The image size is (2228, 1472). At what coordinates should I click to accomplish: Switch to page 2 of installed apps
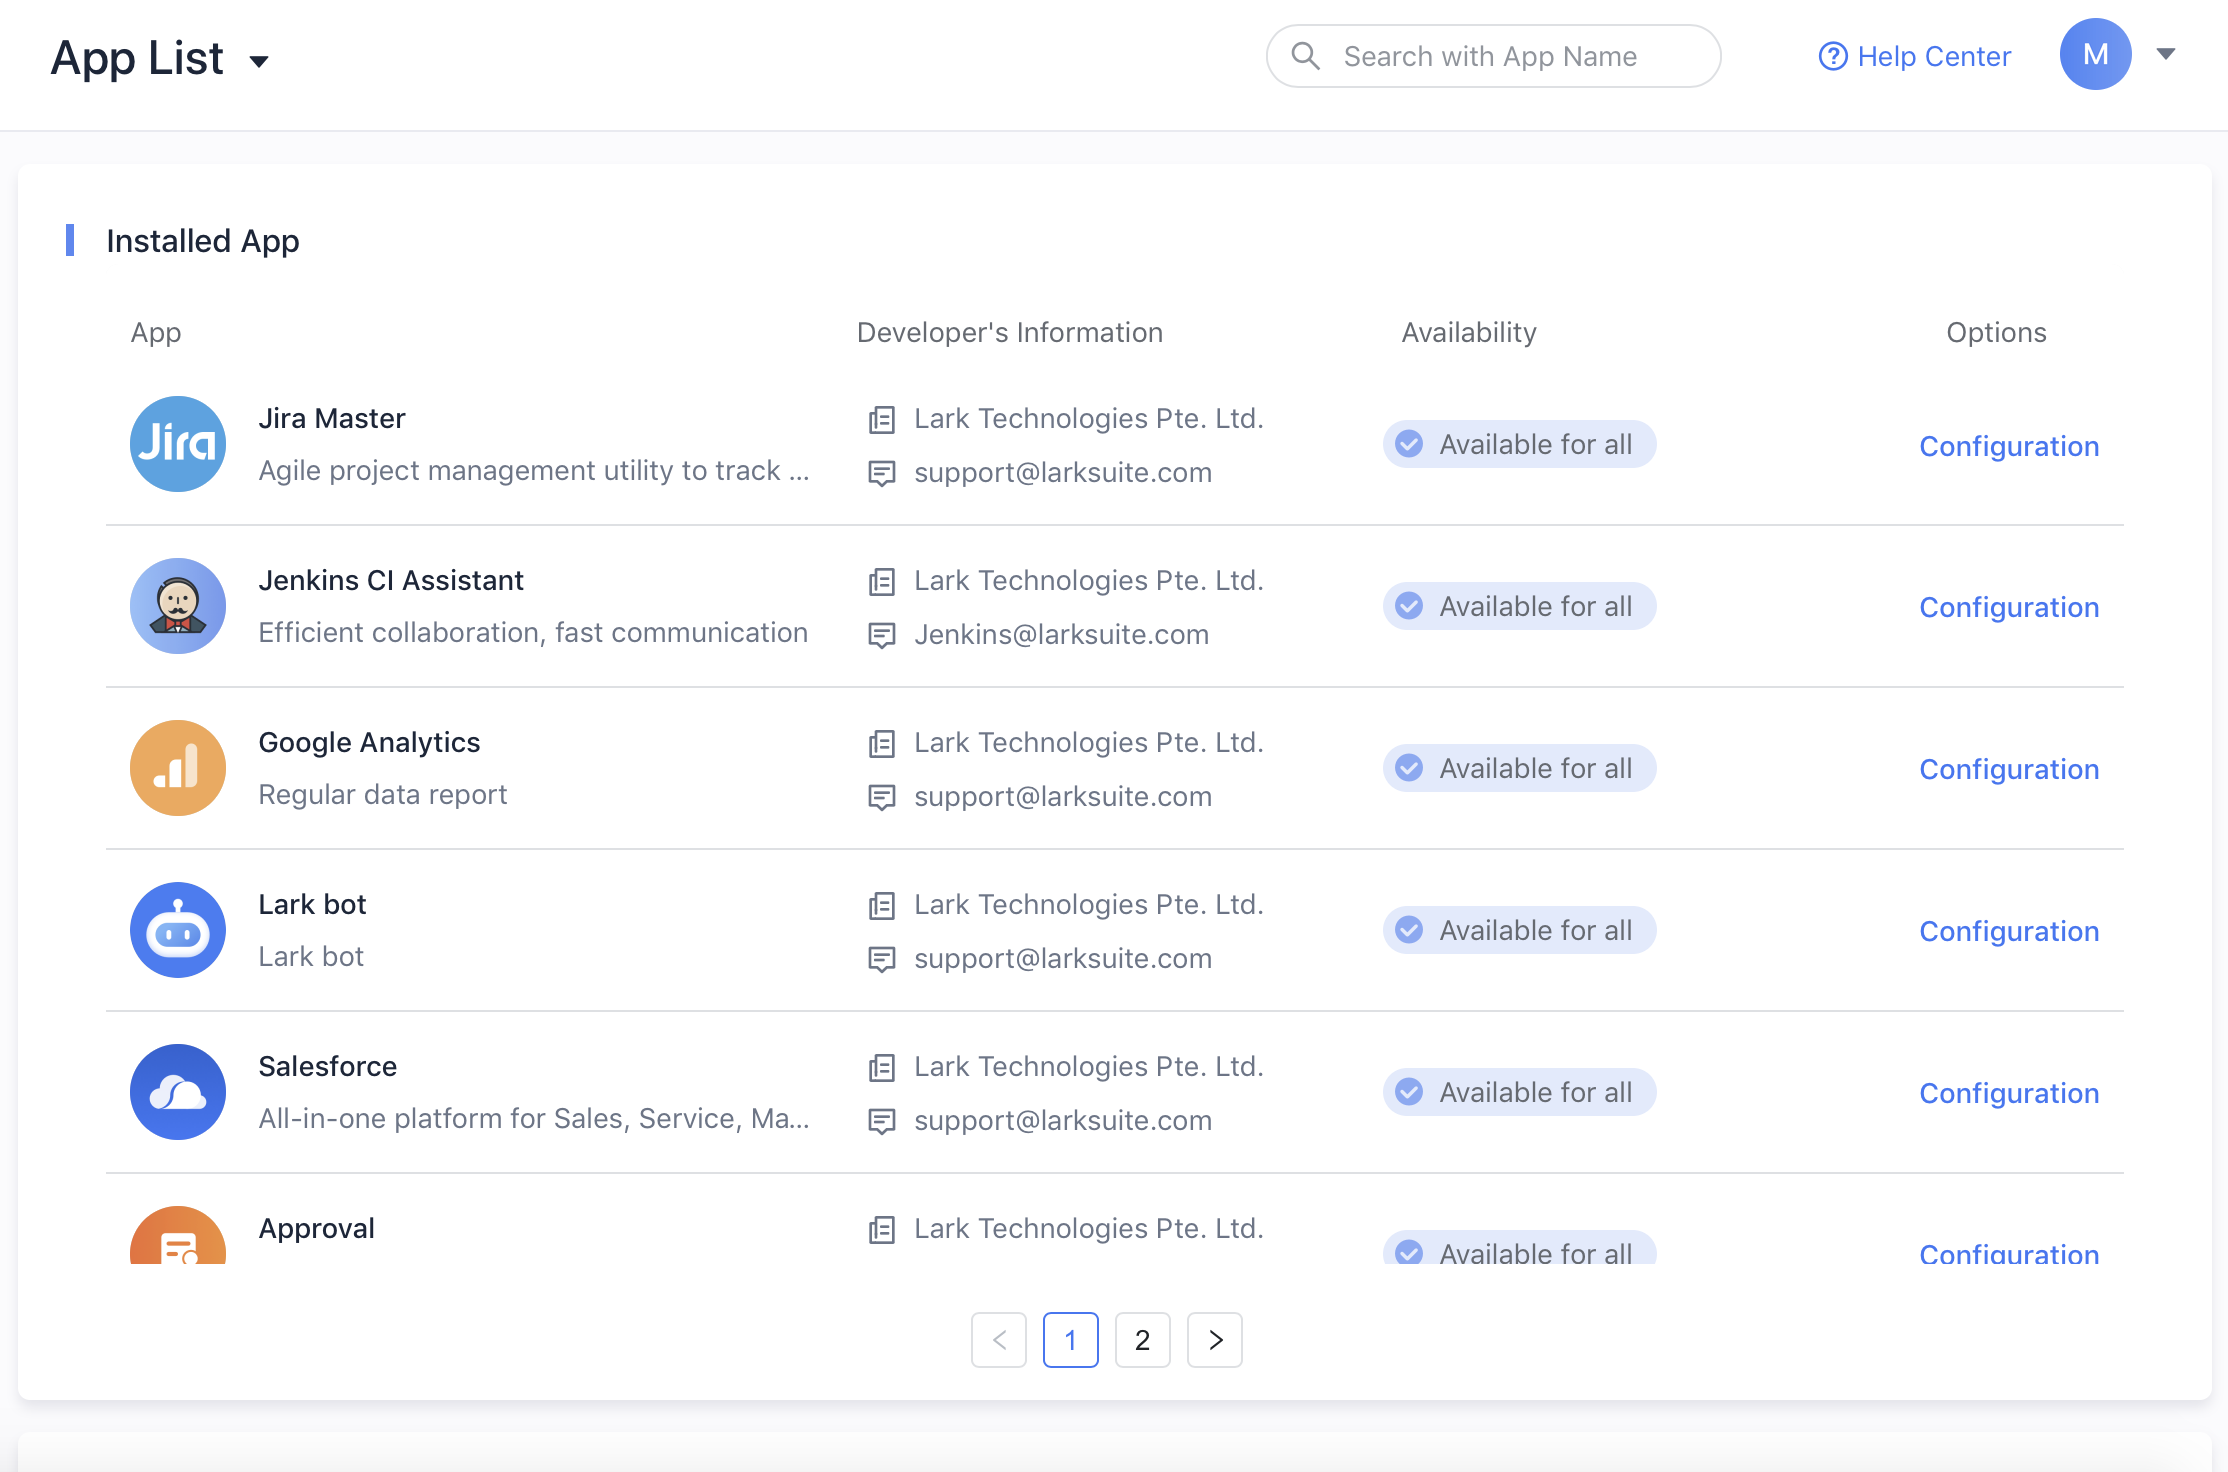[1142, 1340]
